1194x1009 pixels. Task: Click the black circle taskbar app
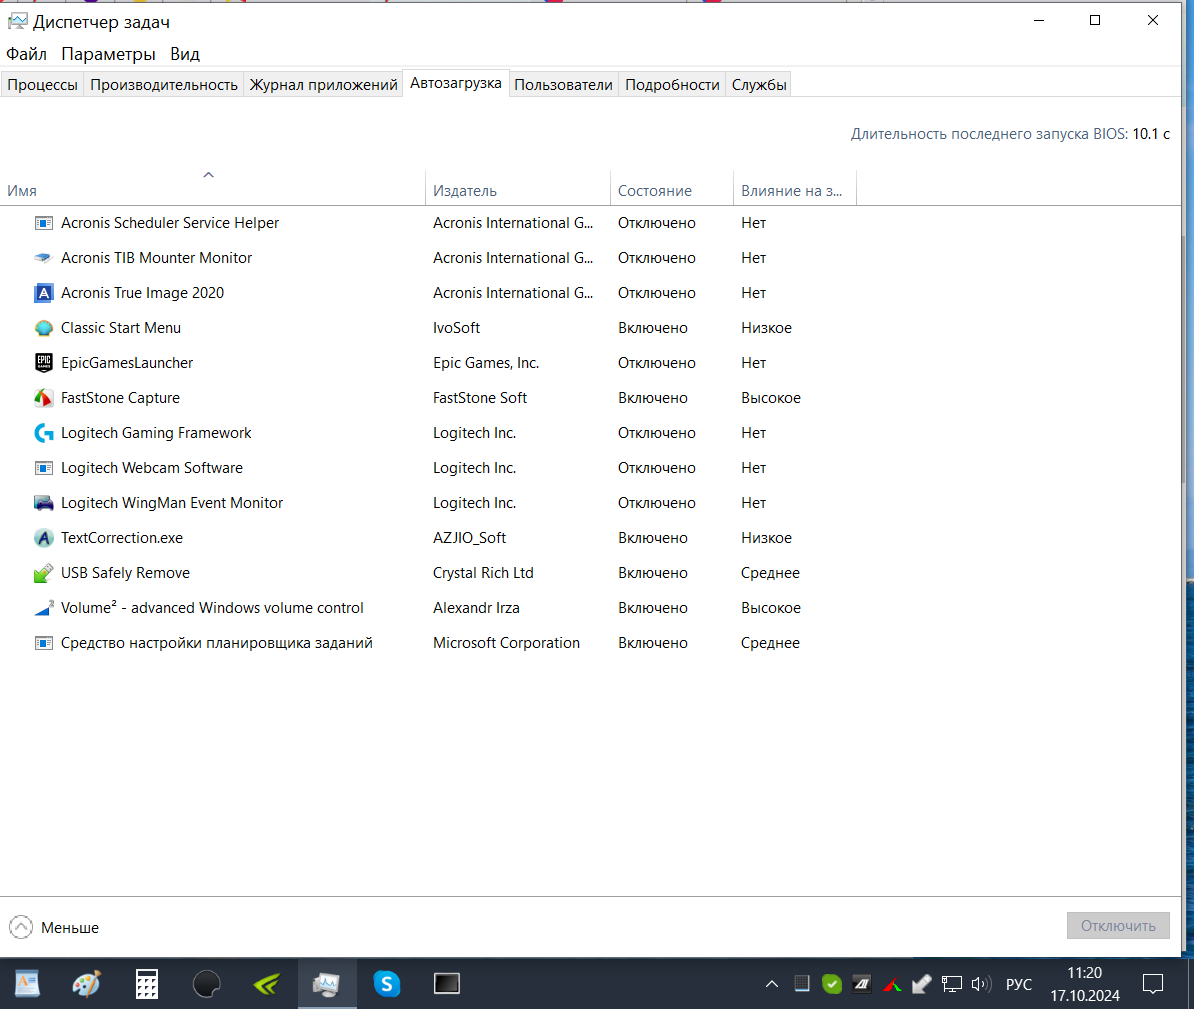206,984
